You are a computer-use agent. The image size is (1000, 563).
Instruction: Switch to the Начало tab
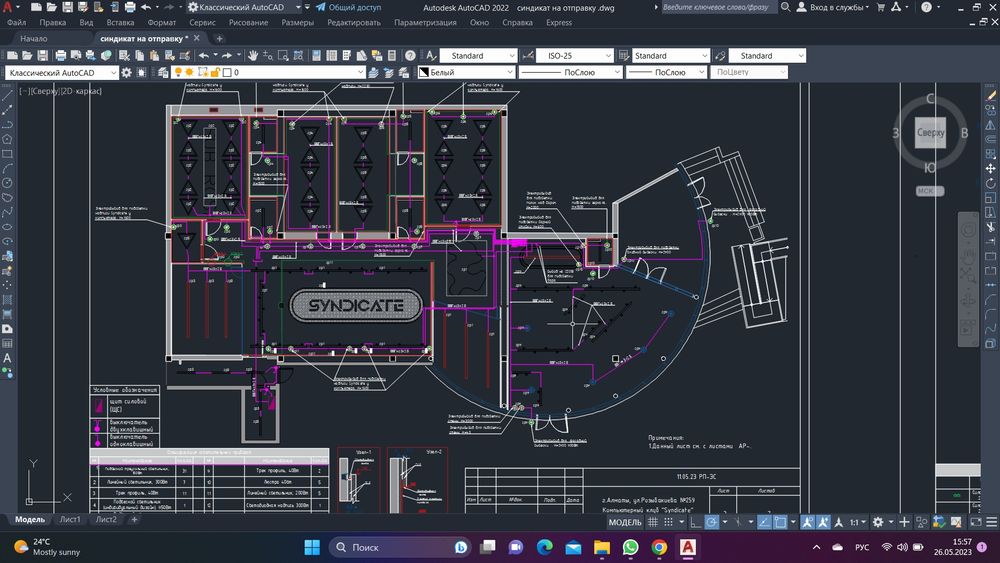[x=33, y=38]
